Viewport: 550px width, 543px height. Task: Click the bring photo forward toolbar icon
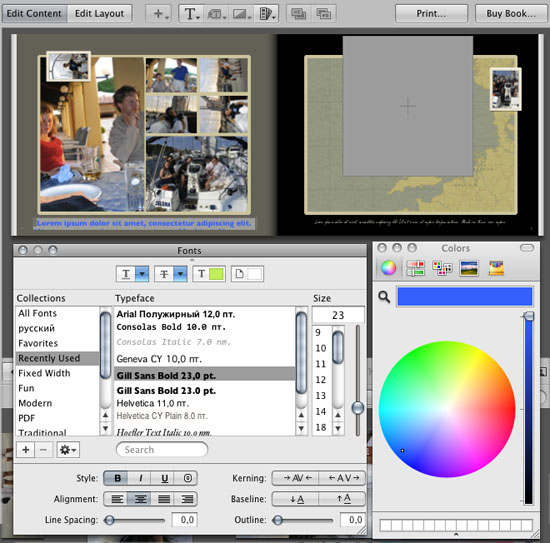point(323,14)
